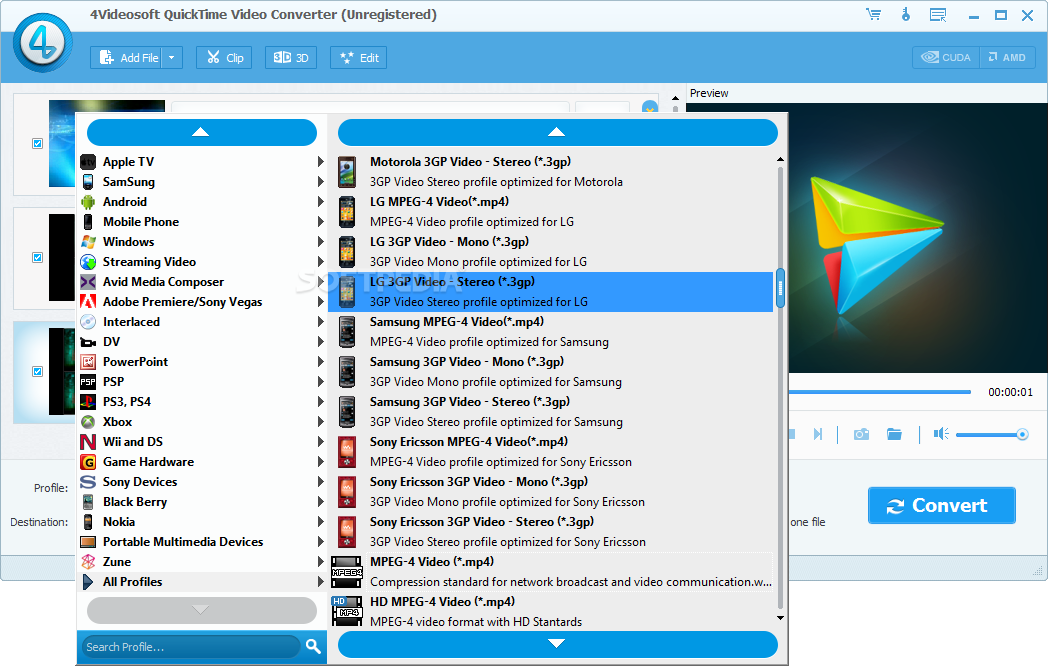Image resolution: width=1048 pixels, height=666 pixels.
Task: Expand the Nokia category arrow
Action: [320, 522]
